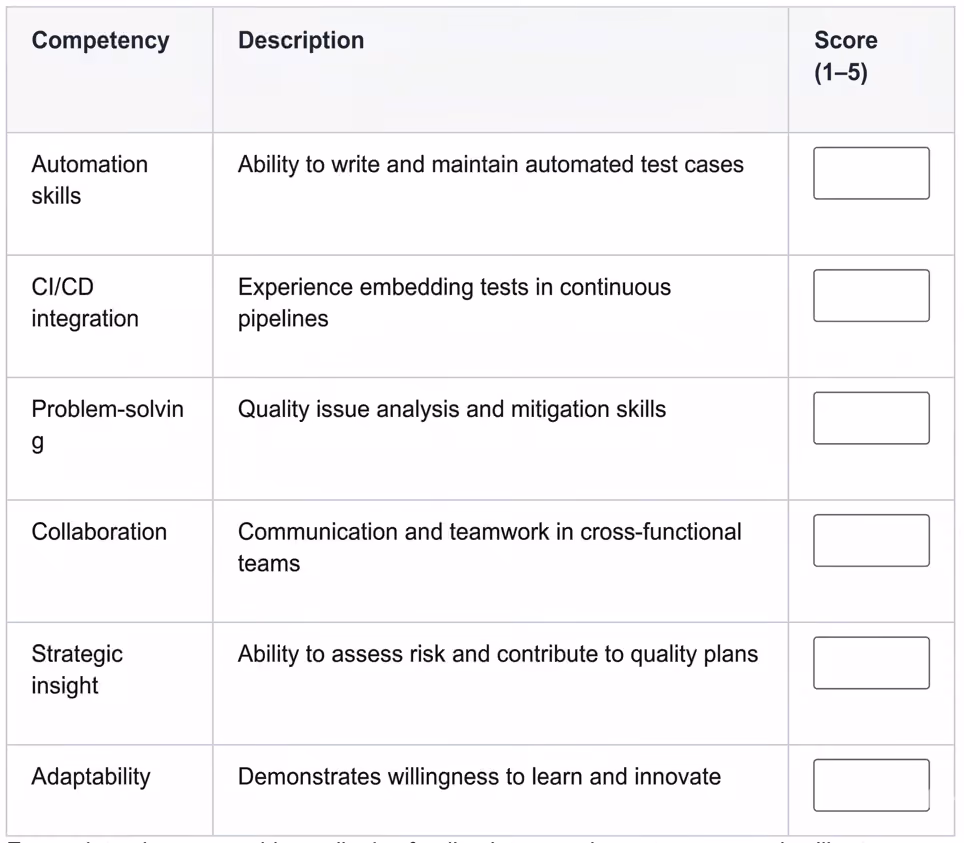Click the Strategic insight label

tap(77, 670)
